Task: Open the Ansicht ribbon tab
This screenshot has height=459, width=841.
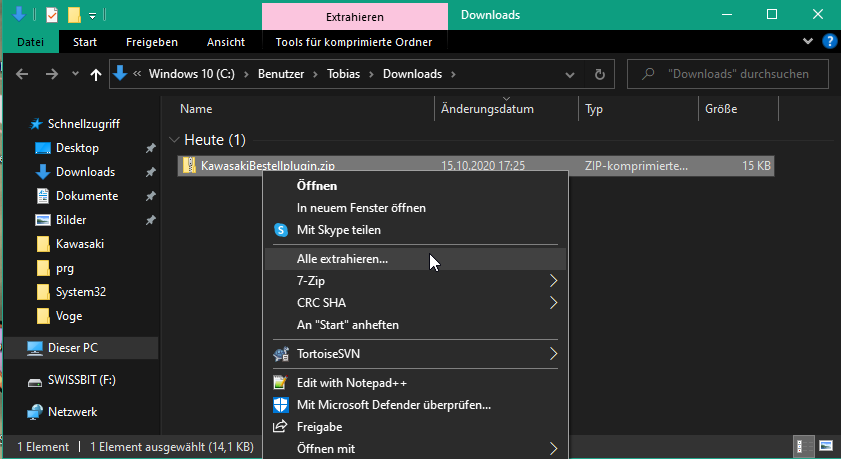Action: (226, 42)
